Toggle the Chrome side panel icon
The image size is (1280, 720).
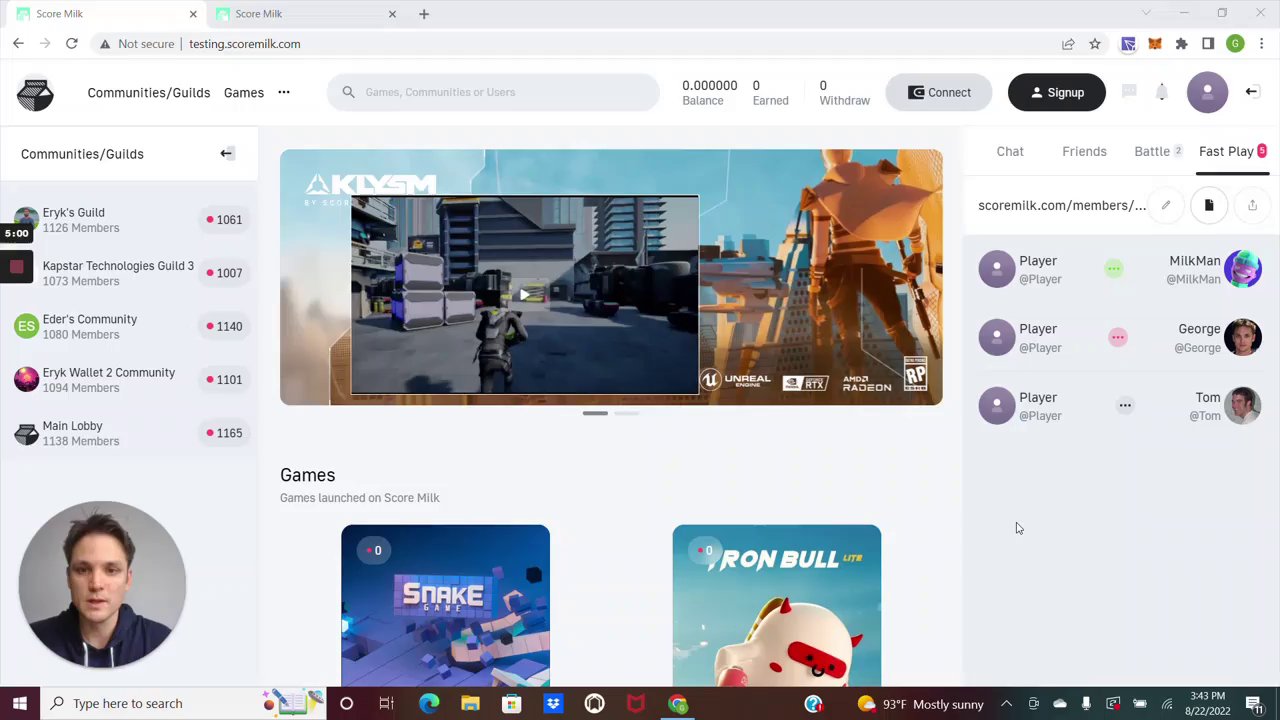pyautogui.click(x=1208, y=44)
